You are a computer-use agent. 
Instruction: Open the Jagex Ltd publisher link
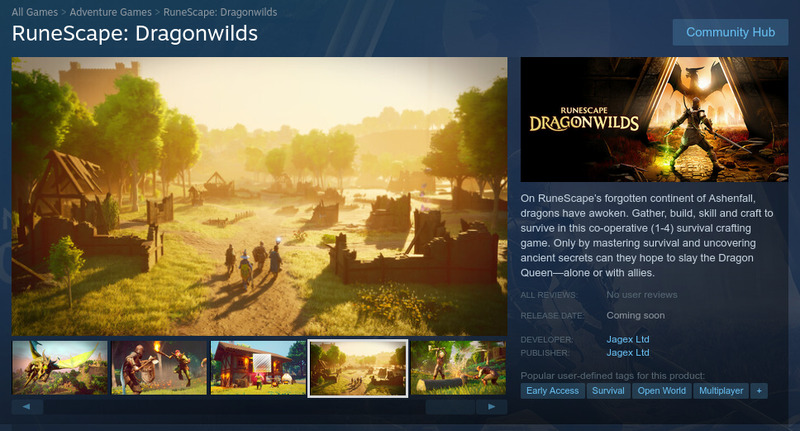628,352
